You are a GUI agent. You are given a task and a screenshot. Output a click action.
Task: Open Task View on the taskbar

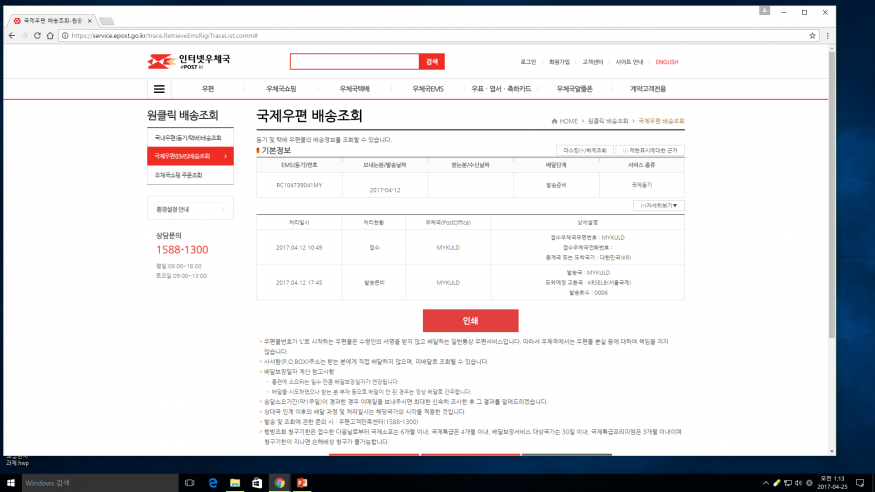click(190, 483)
